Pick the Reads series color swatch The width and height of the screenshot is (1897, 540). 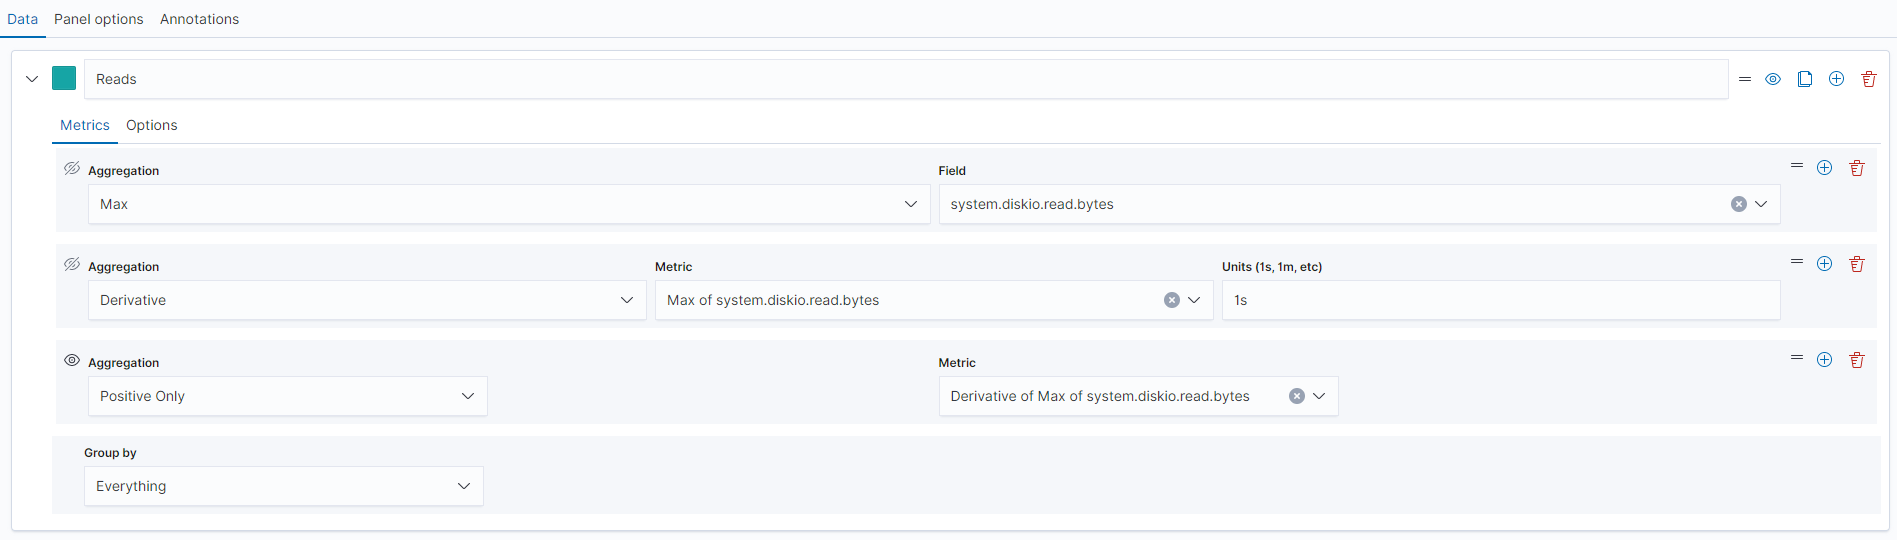[64, 78]
